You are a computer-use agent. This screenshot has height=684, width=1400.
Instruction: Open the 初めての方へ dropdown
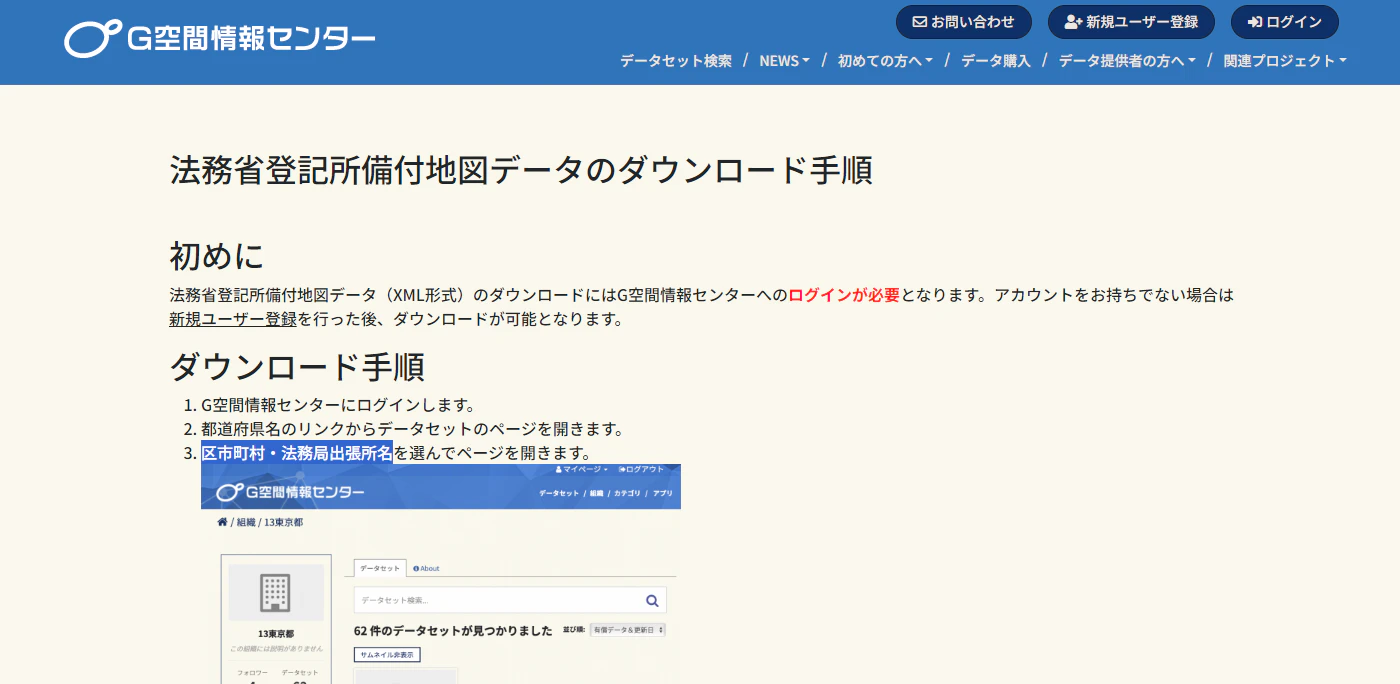pyautogui.click(x=885, y=61)
